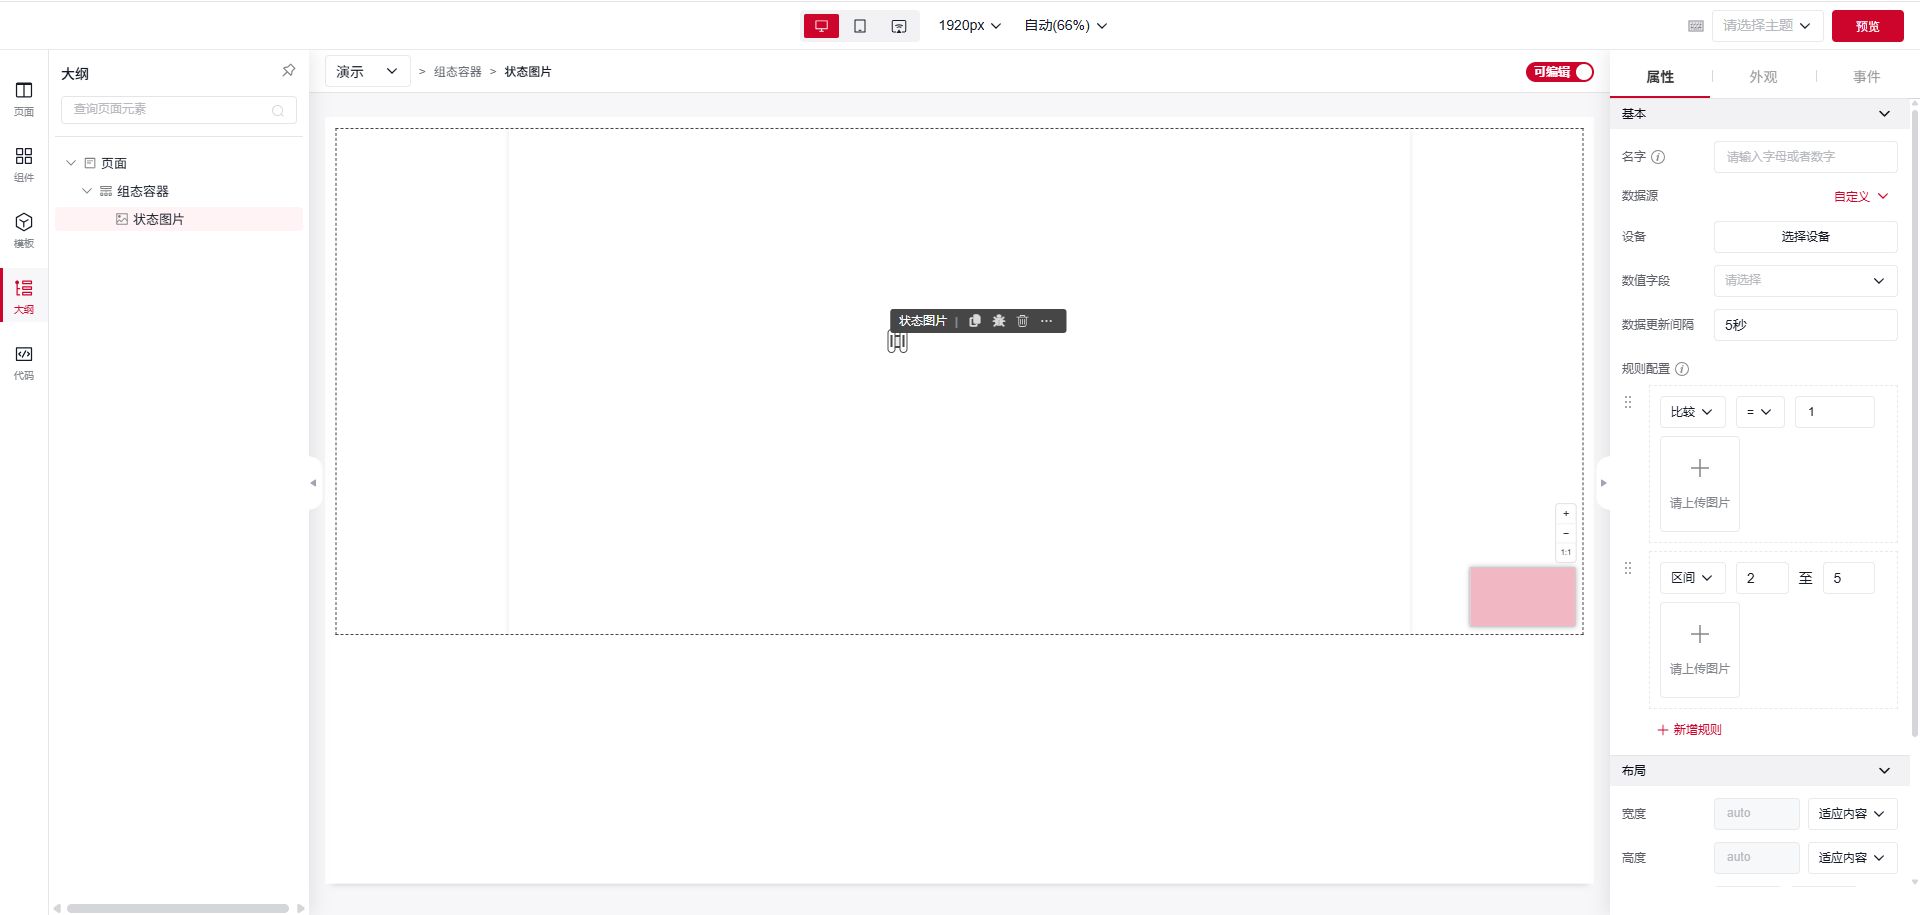Open the 组件 components sidebar panel
The image size is (1920, 915).
tap(24, 164)
